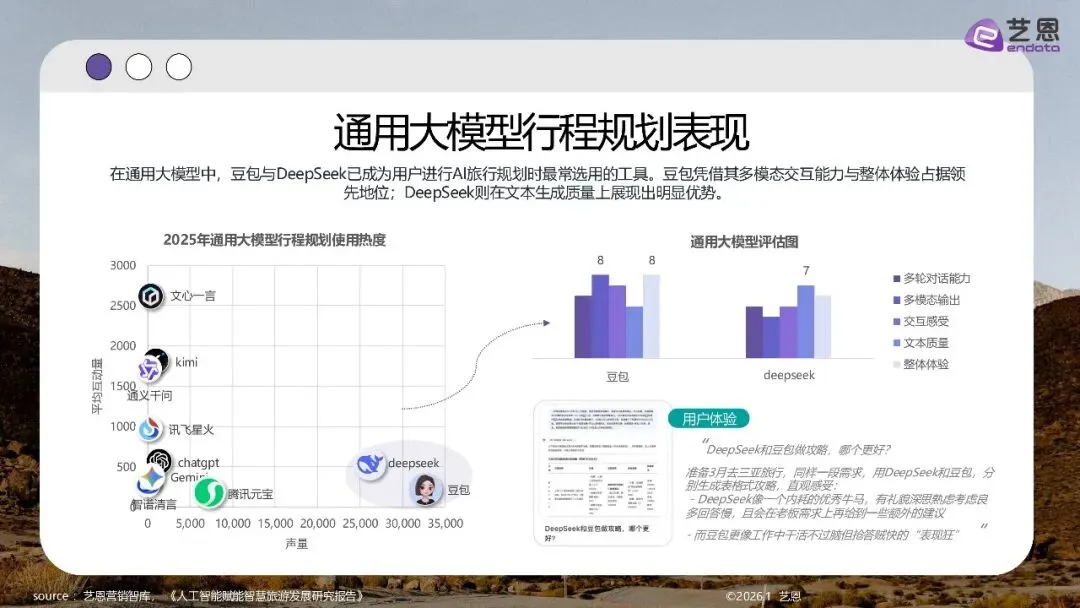
Task: Click the lightest 整体体验 bar in 豆包 group
Action: click(651, 316)
